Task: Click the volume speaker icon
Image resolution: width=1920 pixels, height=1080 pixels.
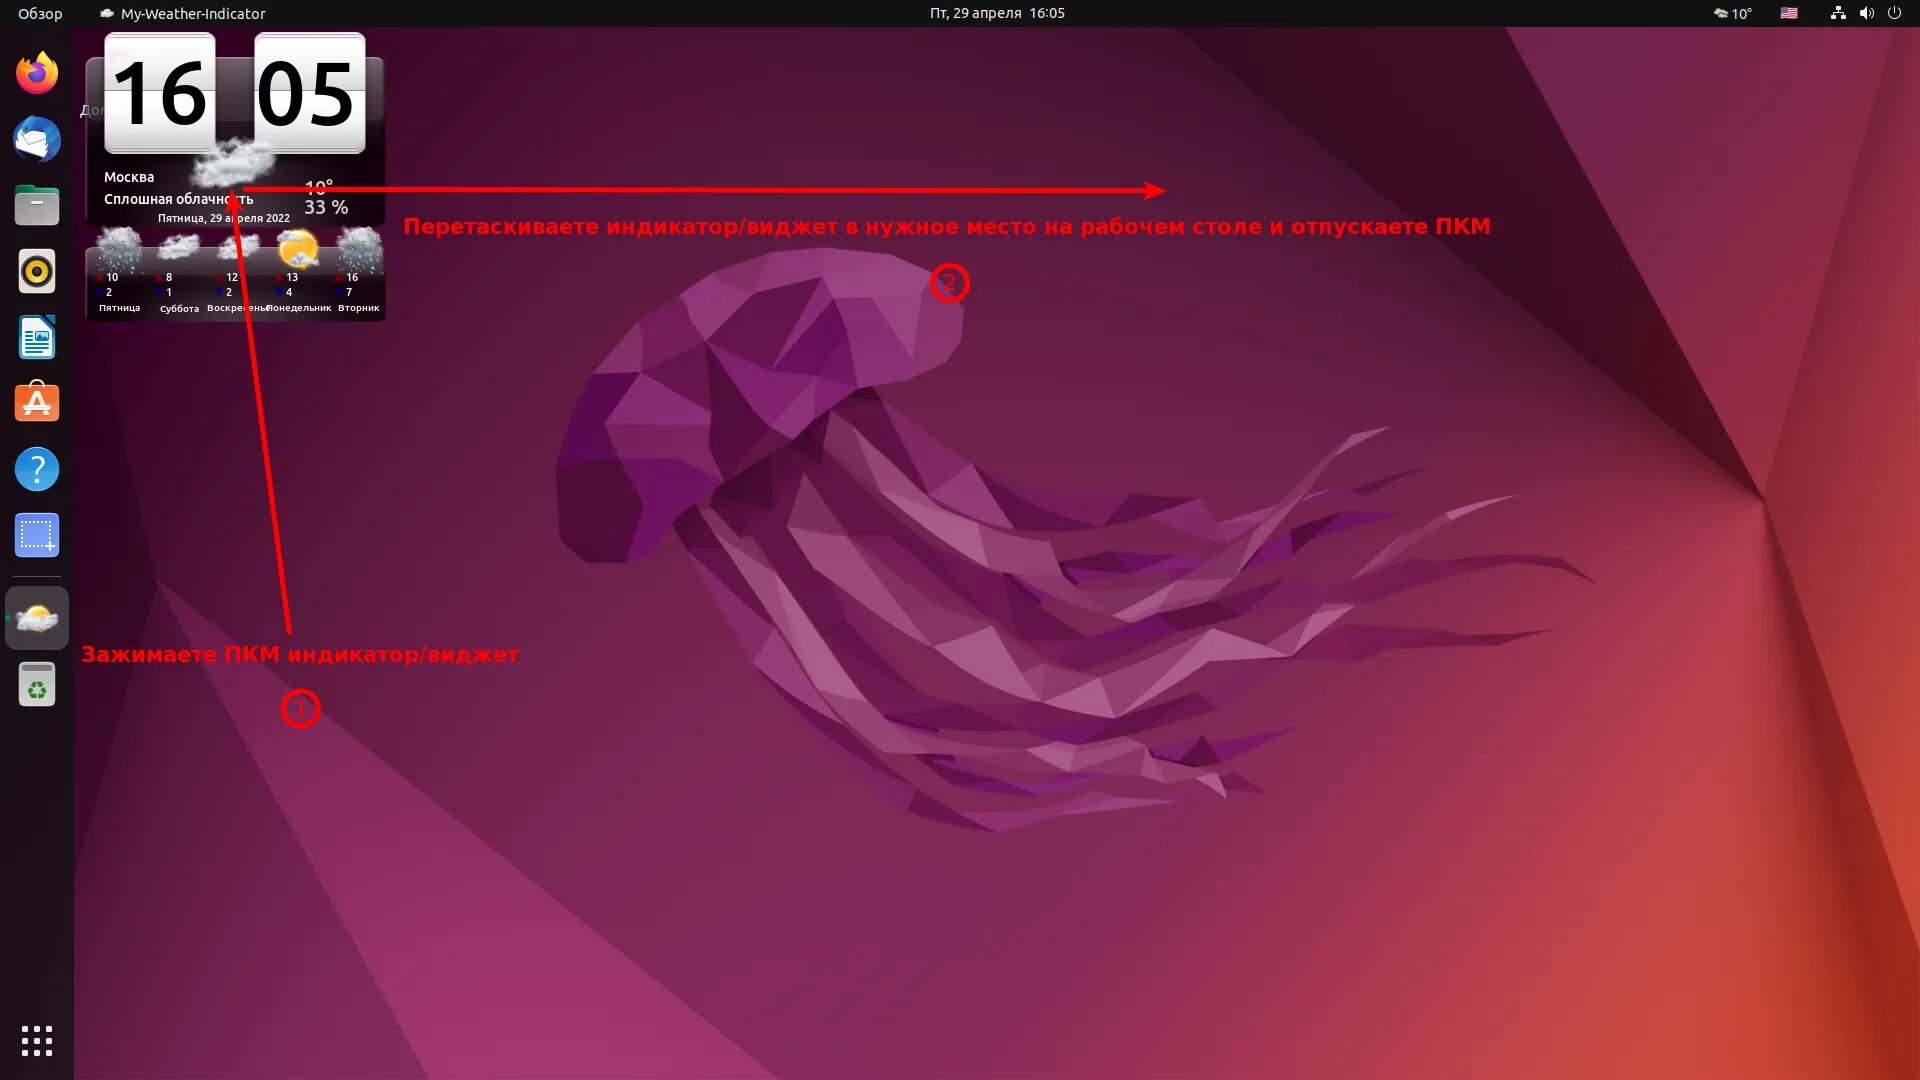Action: (1866, 13)
